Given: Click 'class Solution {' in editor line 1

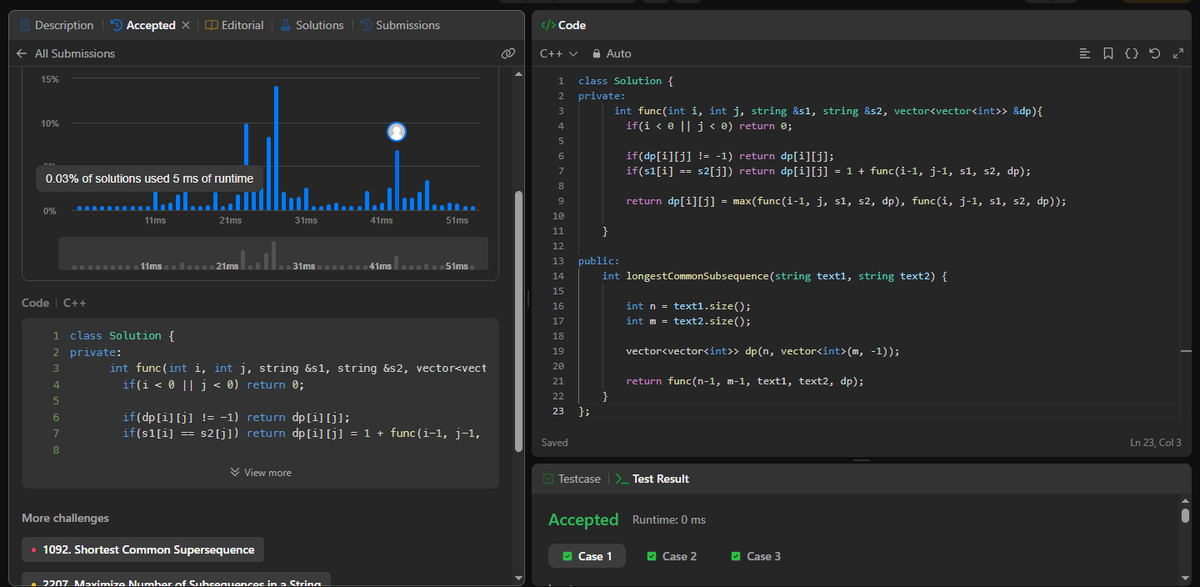Looking at the screenshot, I should click(625, 81).
